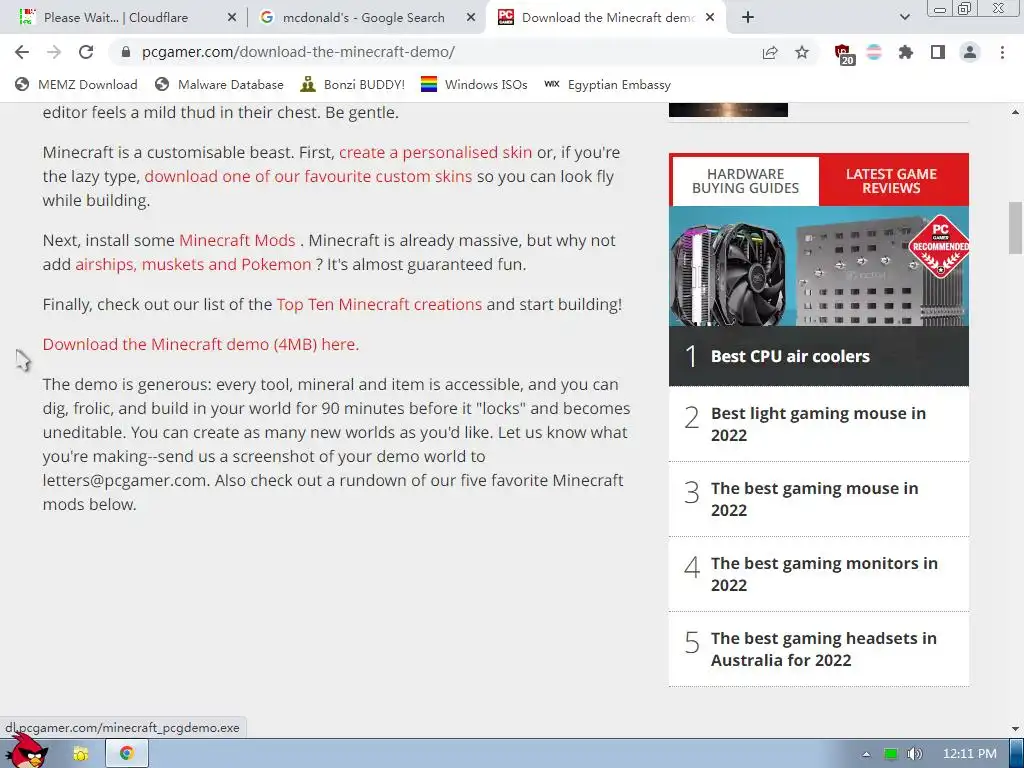Image resolution: width=1024 pixels, height=768 pixels.
Task: Open the Extensions puzzle menu
Action: click(x=905, y=52)
